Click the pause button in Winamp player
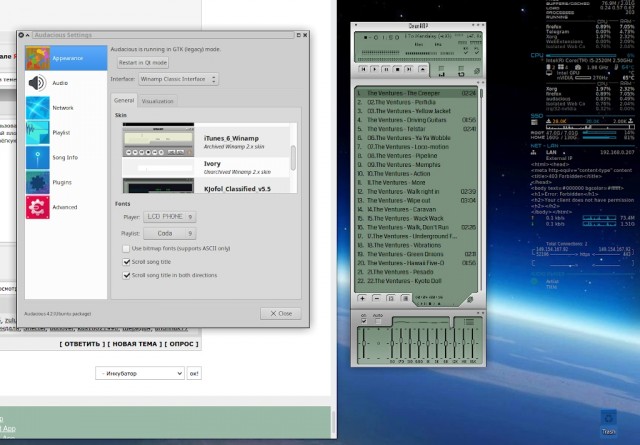This screenshot has height=445, width=640. click(x=386, y=69)
